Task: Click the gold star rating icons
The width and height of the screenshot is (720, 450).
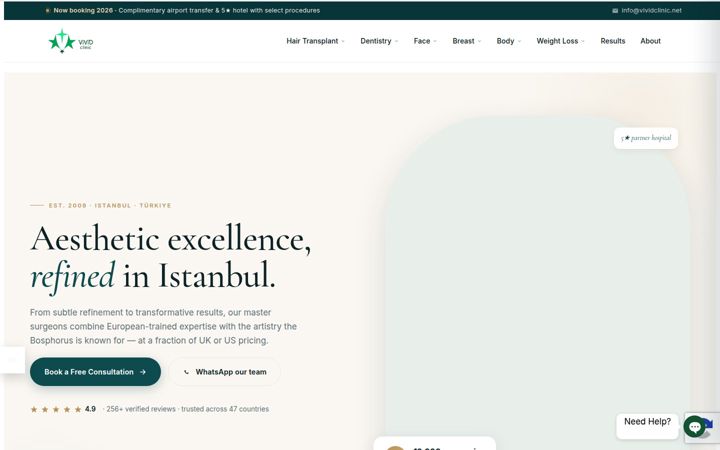Action: click(56, 409)
